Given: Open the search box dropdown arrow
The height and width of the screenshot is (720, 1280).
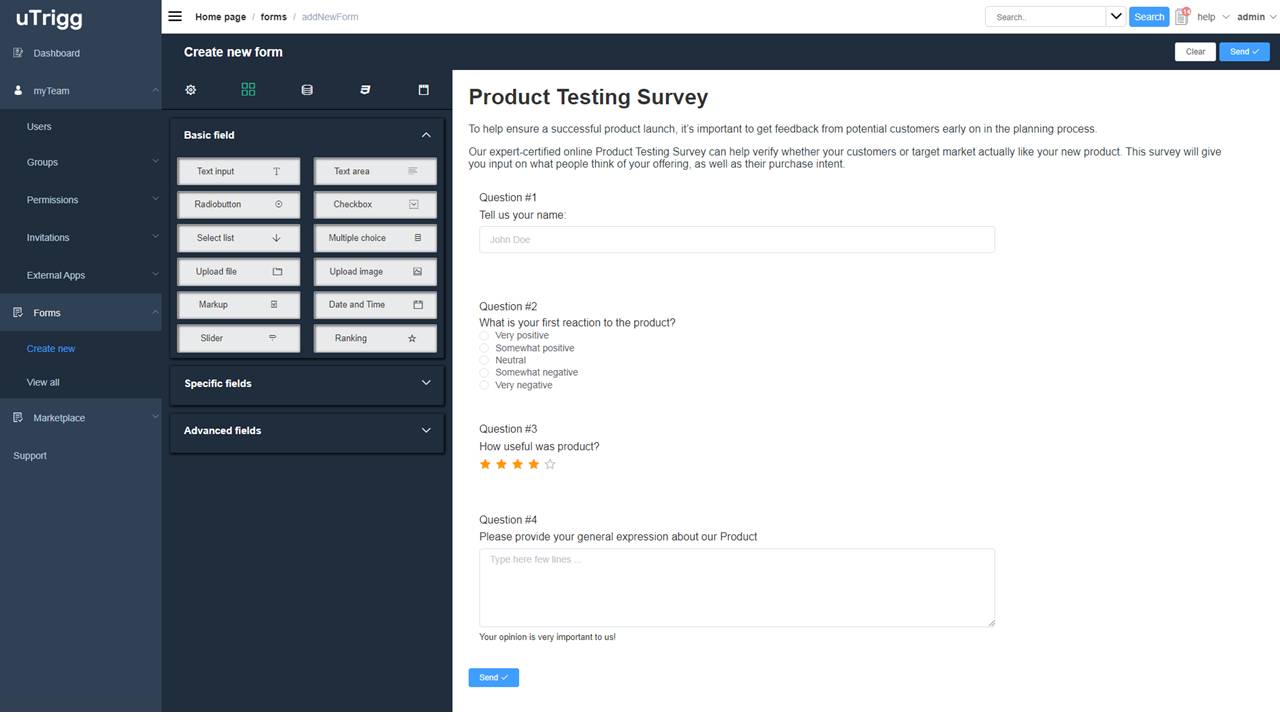Looking at the screenshot, I should point(1116,16).
